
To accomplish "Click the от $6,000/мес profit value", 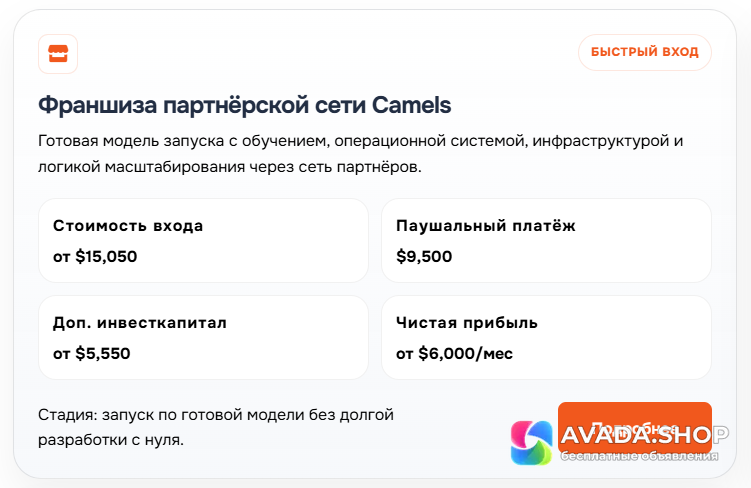I will click(x=454, y=353).
